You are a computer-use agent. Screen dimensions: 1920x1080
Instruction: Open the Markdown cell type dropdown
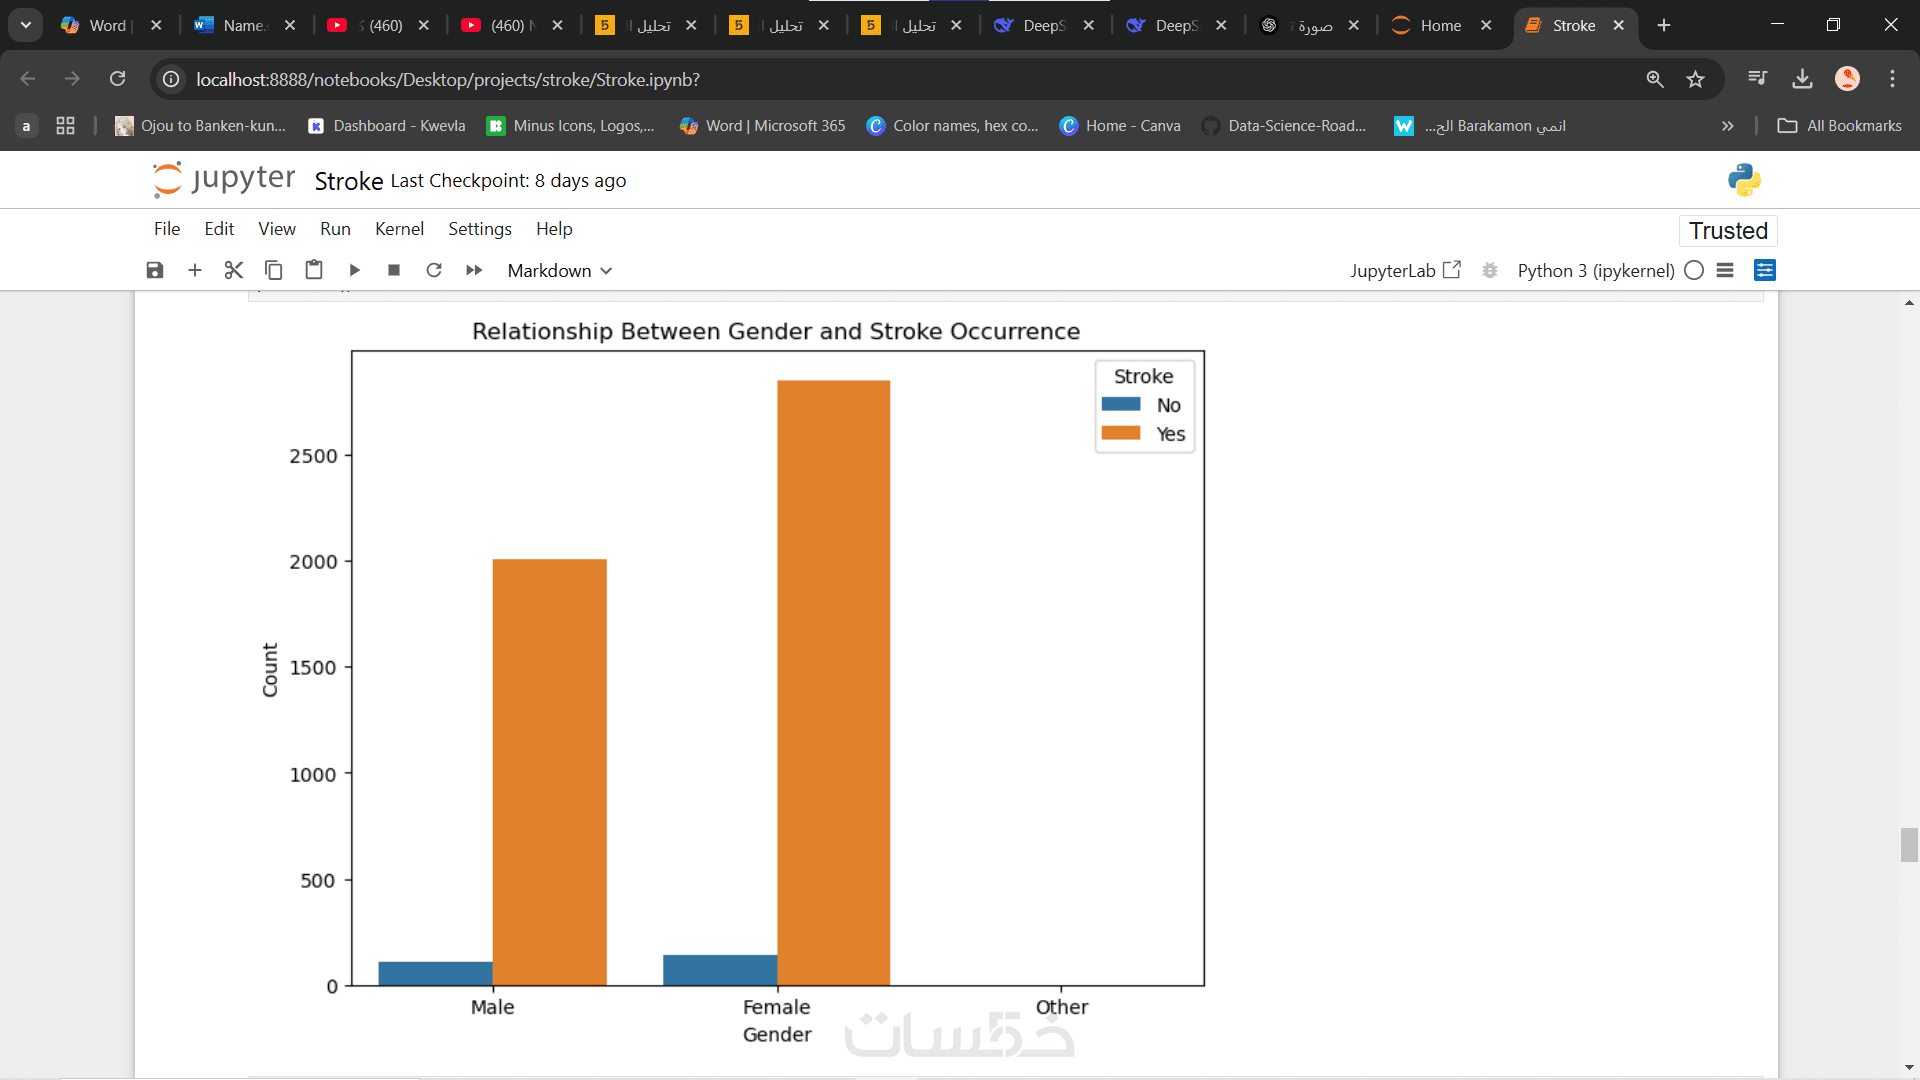[559, 270]
